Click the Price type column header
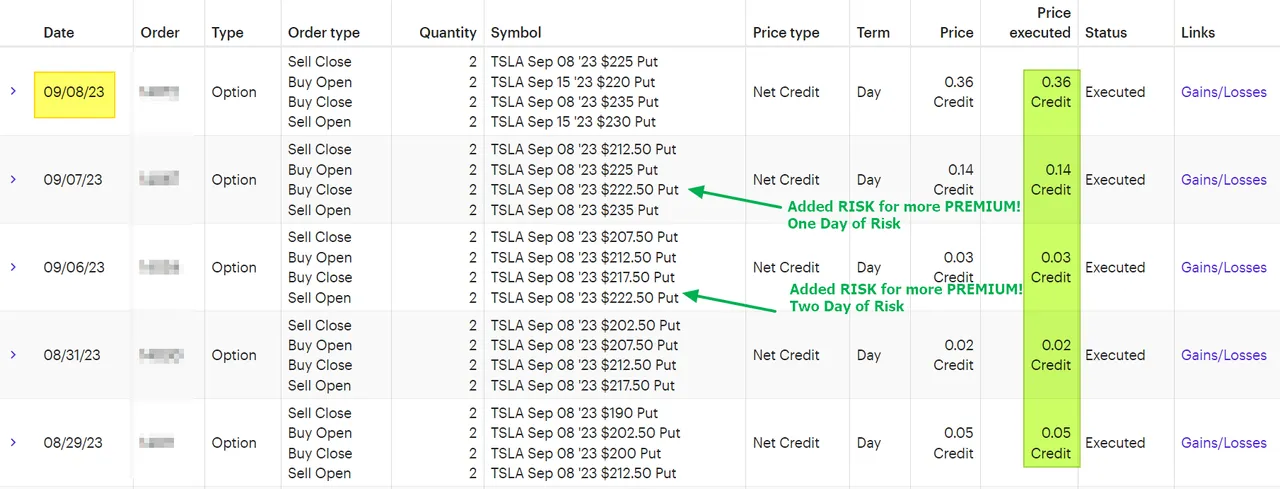This screenshot has height=489, width=1280. (786, 33)
